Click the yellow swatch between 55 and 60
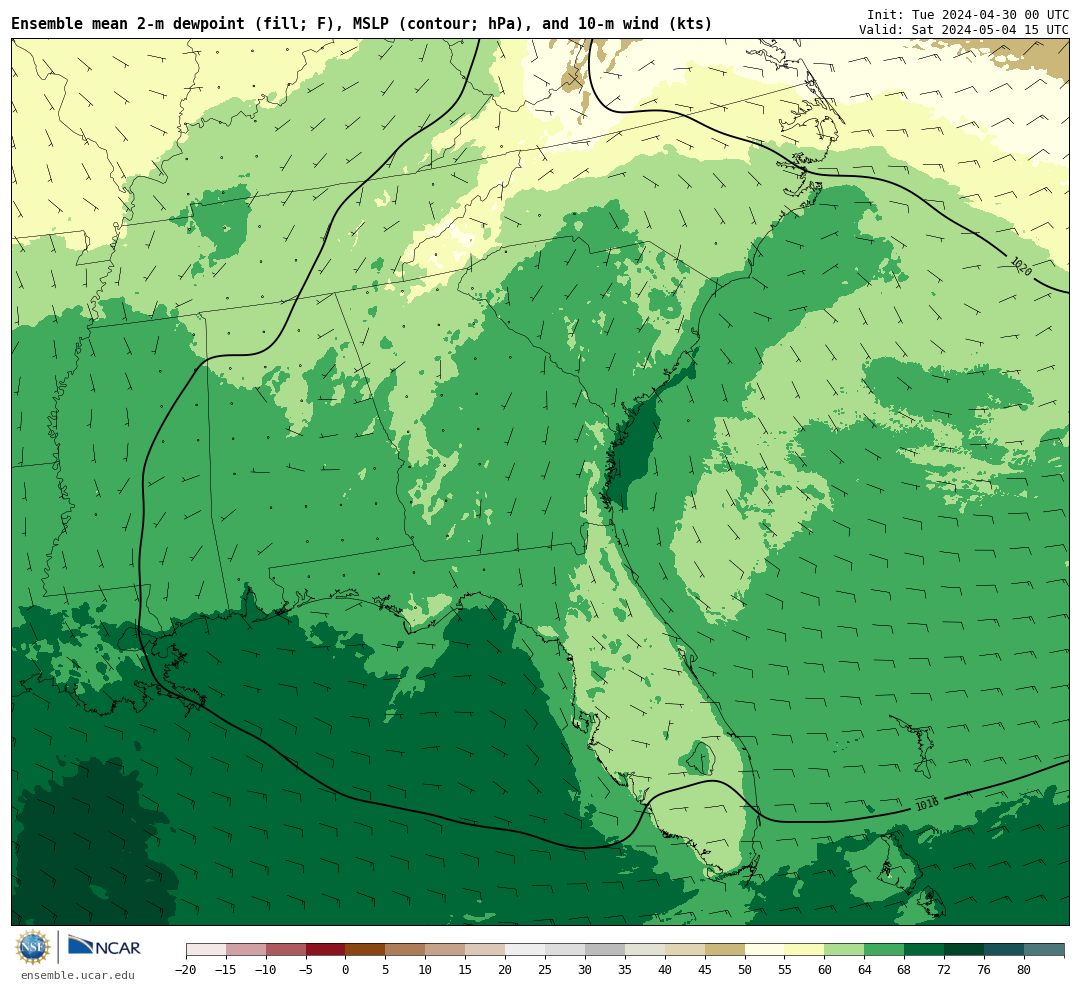This screenshot has height=988, width=1080. 805,950
